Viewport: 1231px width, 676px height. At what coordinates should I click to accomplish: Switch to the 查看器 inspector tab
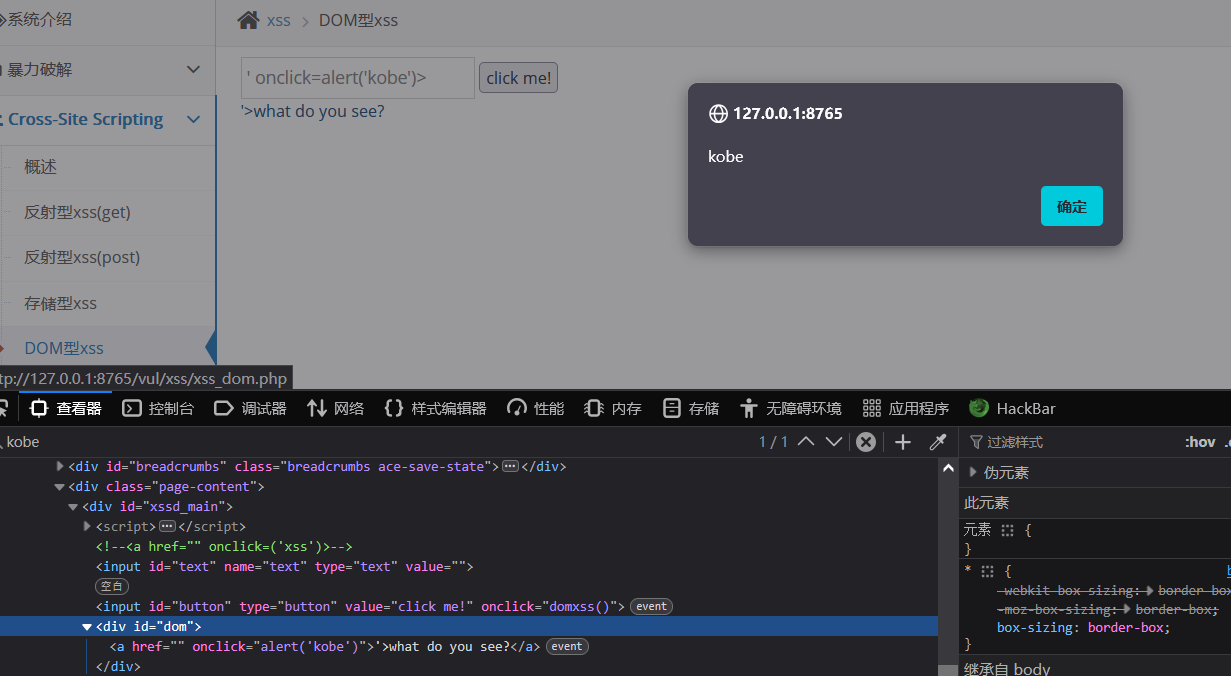[67, 408]
